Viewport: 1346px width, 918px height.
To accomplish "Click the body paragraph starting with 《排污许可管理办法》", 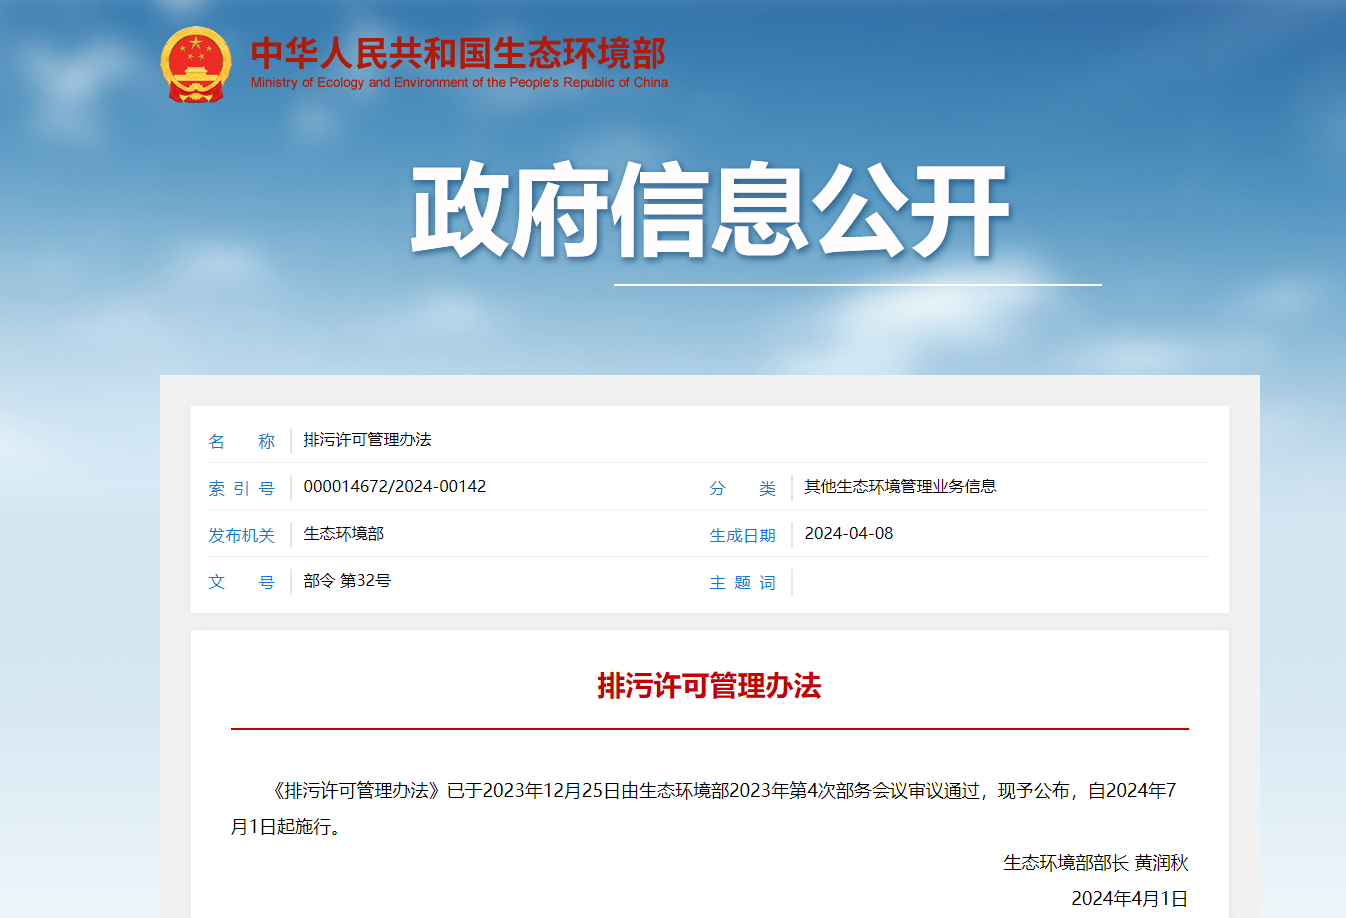I will click(710, 809).
